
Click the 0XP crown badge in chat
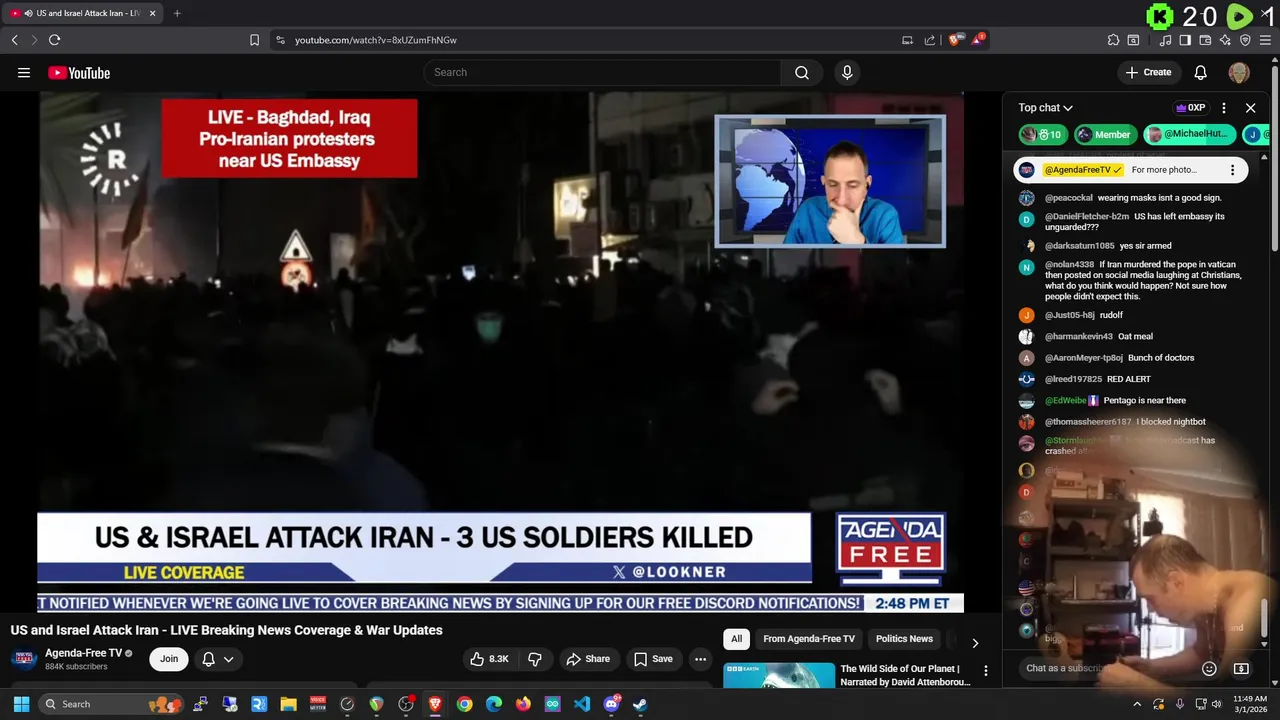click(x=1190, y=108)
